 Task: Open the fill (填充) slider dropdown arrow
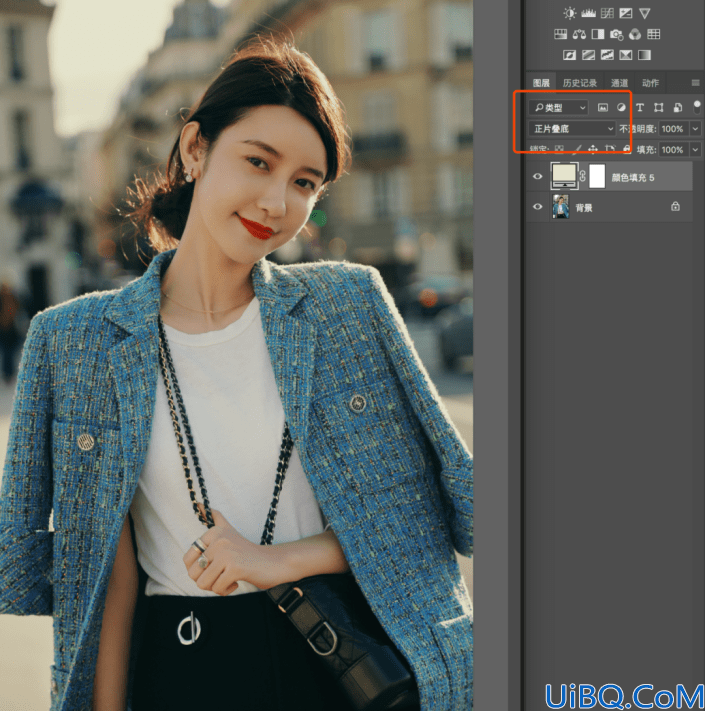point(695,150)
